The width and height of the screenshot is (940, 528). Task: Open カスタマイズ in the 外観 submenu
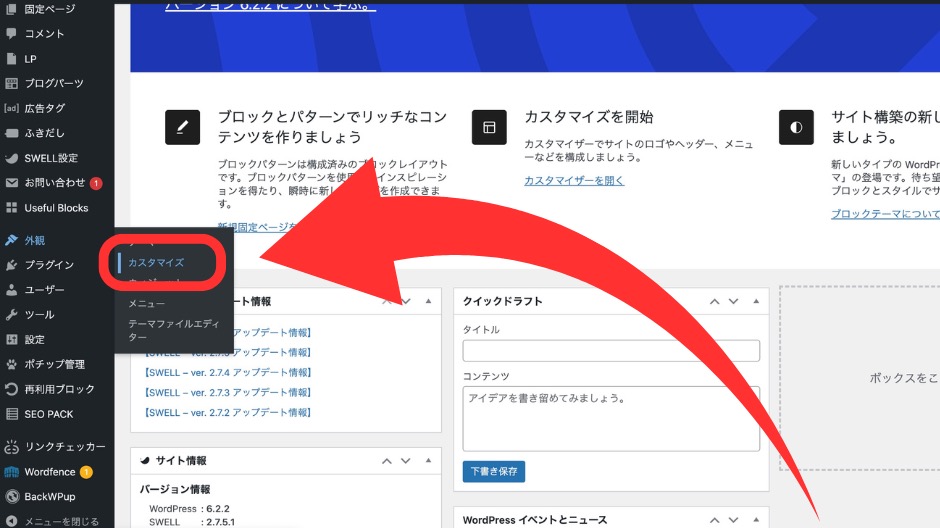click(156, 263)
